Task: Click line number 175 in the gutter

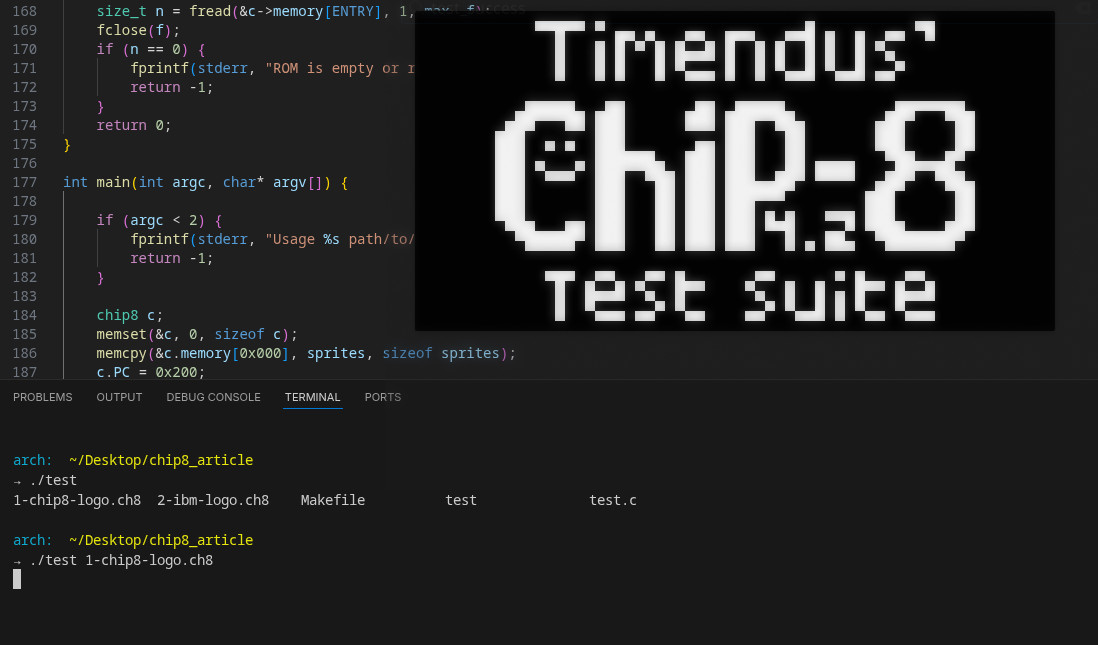Action: coord(25,144)
